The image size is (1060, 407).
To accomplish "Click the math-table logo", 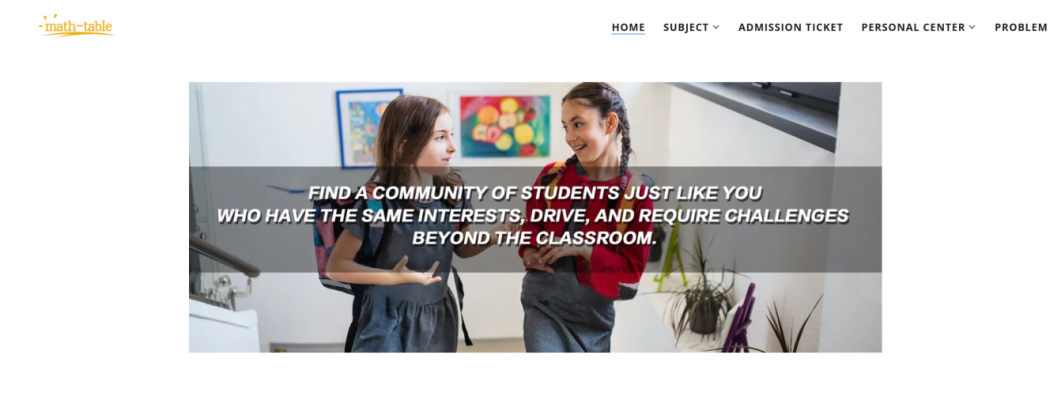I will (x=77, y=26).
